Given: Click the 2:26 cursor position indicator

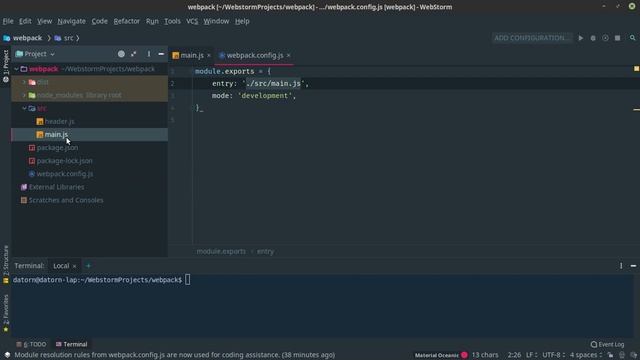Looking at the screenshot, I should pyautogui.click(x=514, y=355).
